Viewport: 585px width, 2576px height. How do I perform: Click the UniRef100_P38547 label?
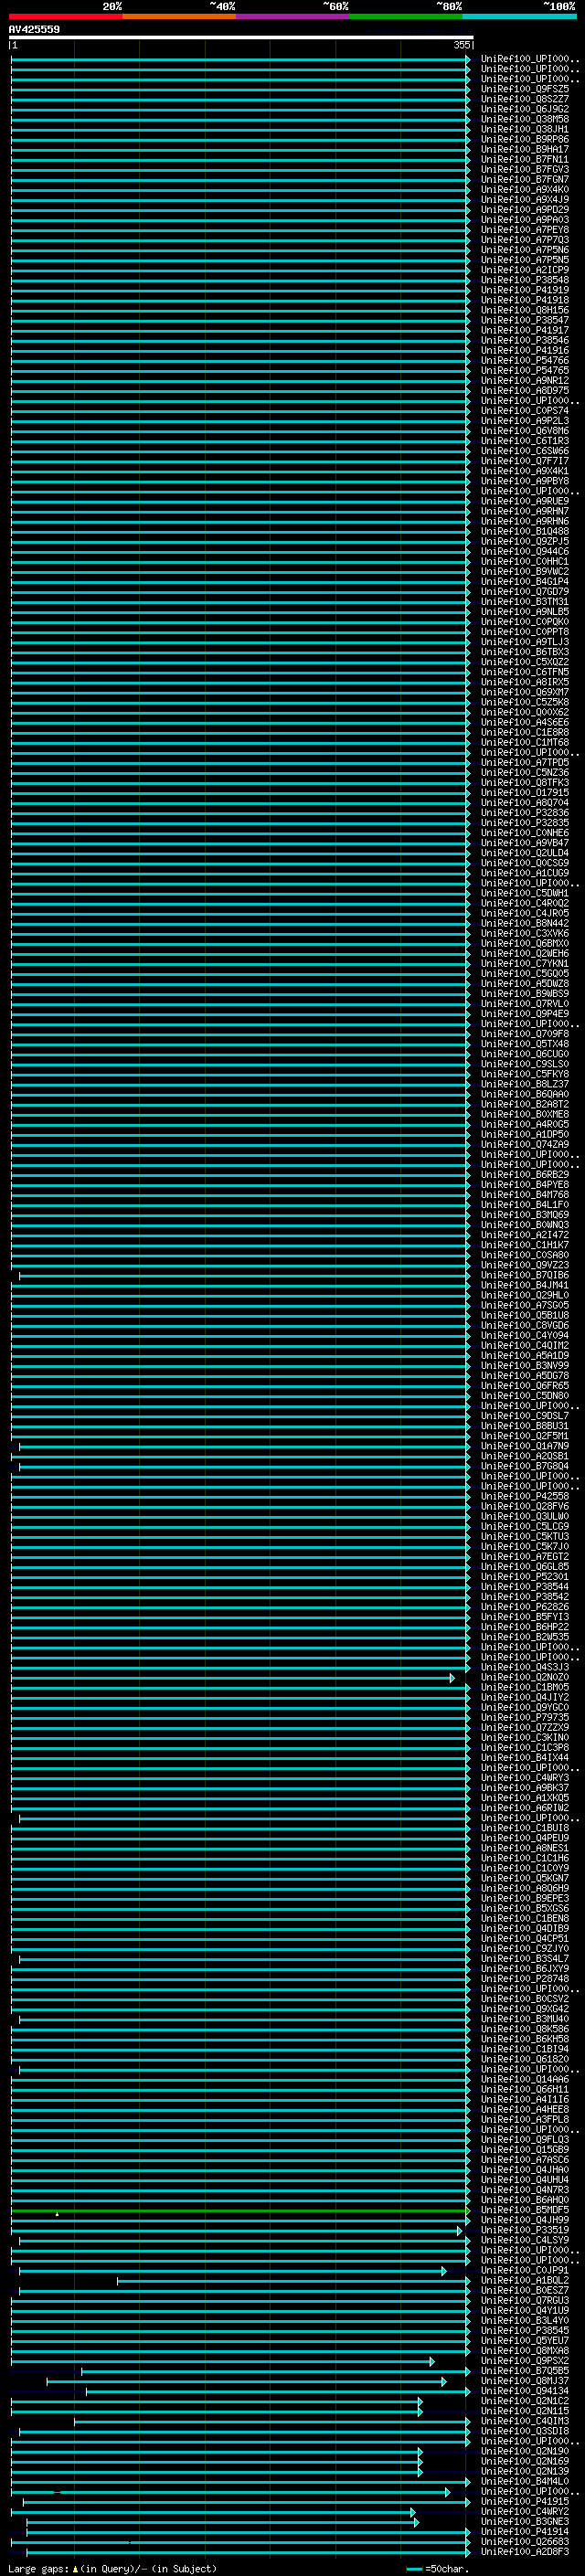(525, 320)
